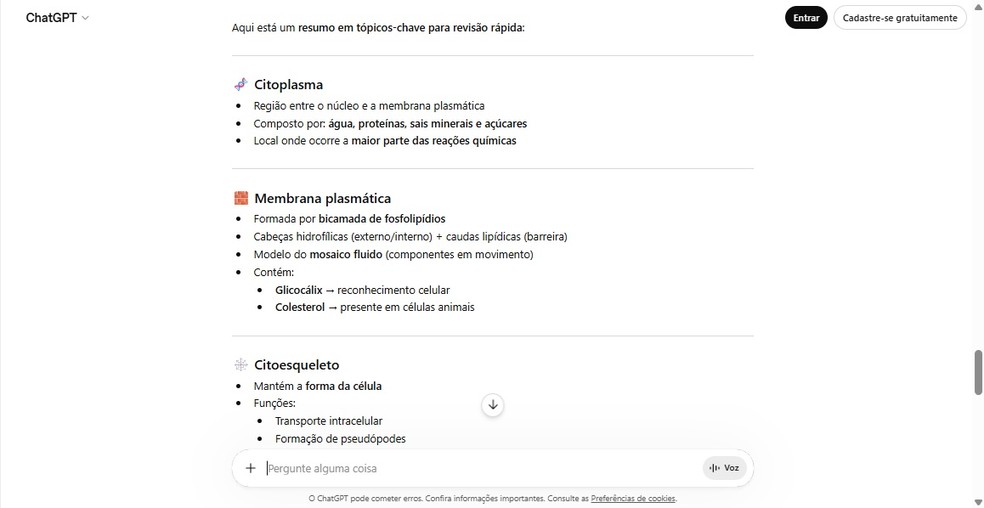
Task: Click the plus attach icon in message box
Action: (x=251, y=468)
